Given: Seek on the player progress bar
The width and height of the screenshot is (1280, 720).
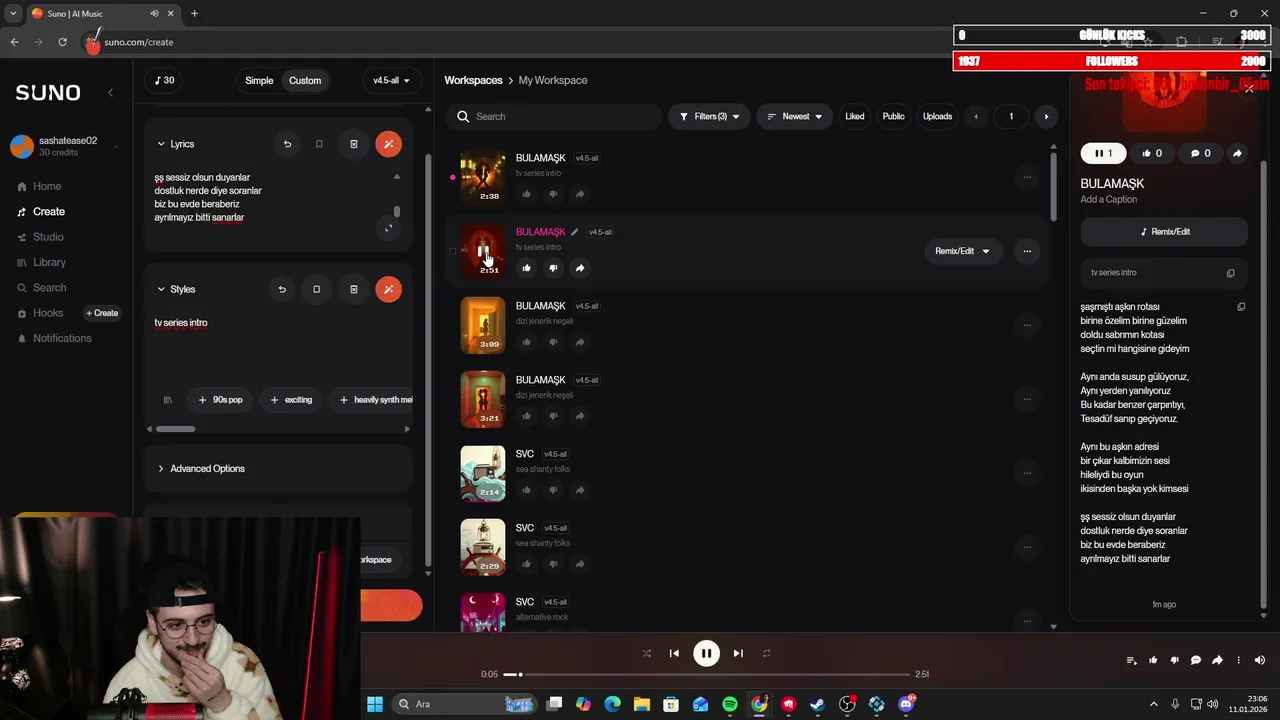Looking at the screenshot, I should pyautogui.click(x=706, y=674).
